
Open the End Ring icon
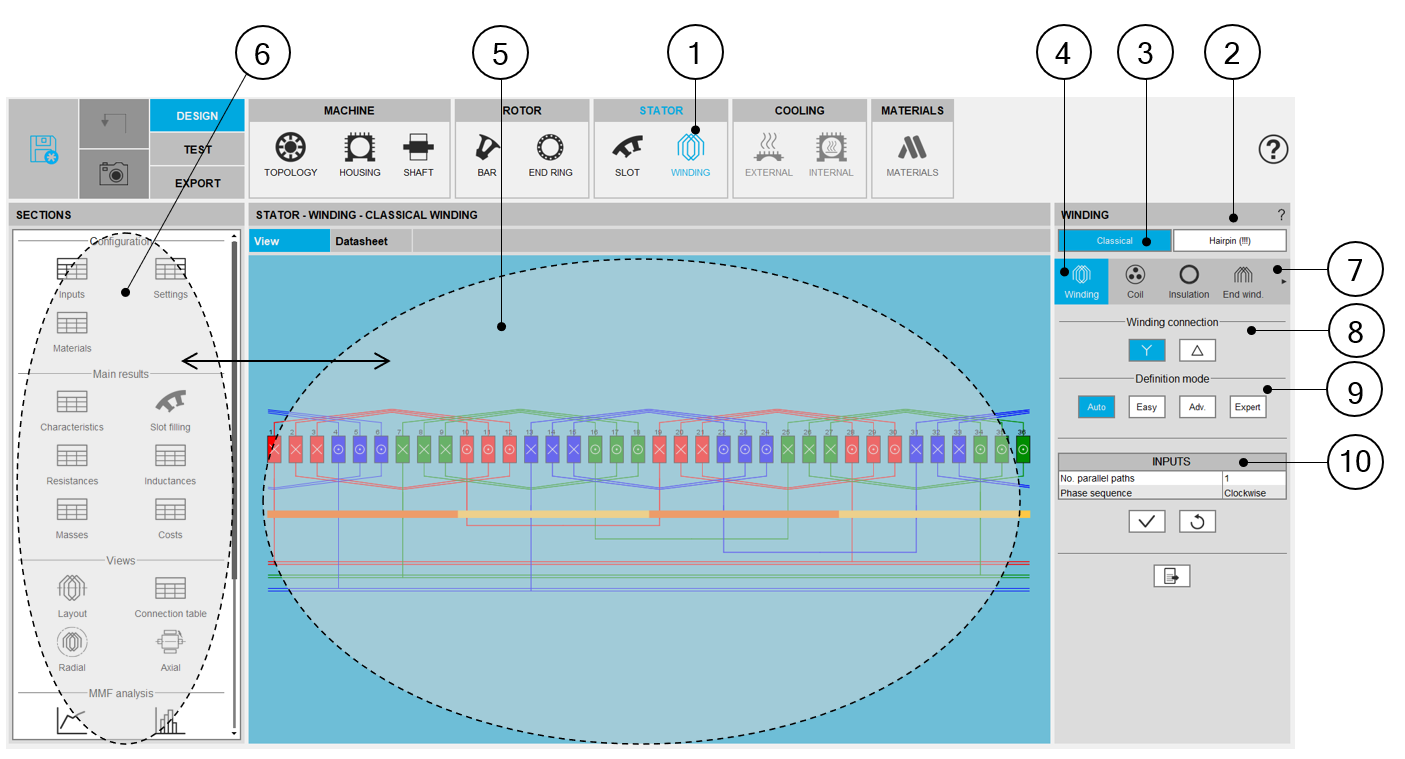point(550,149)
